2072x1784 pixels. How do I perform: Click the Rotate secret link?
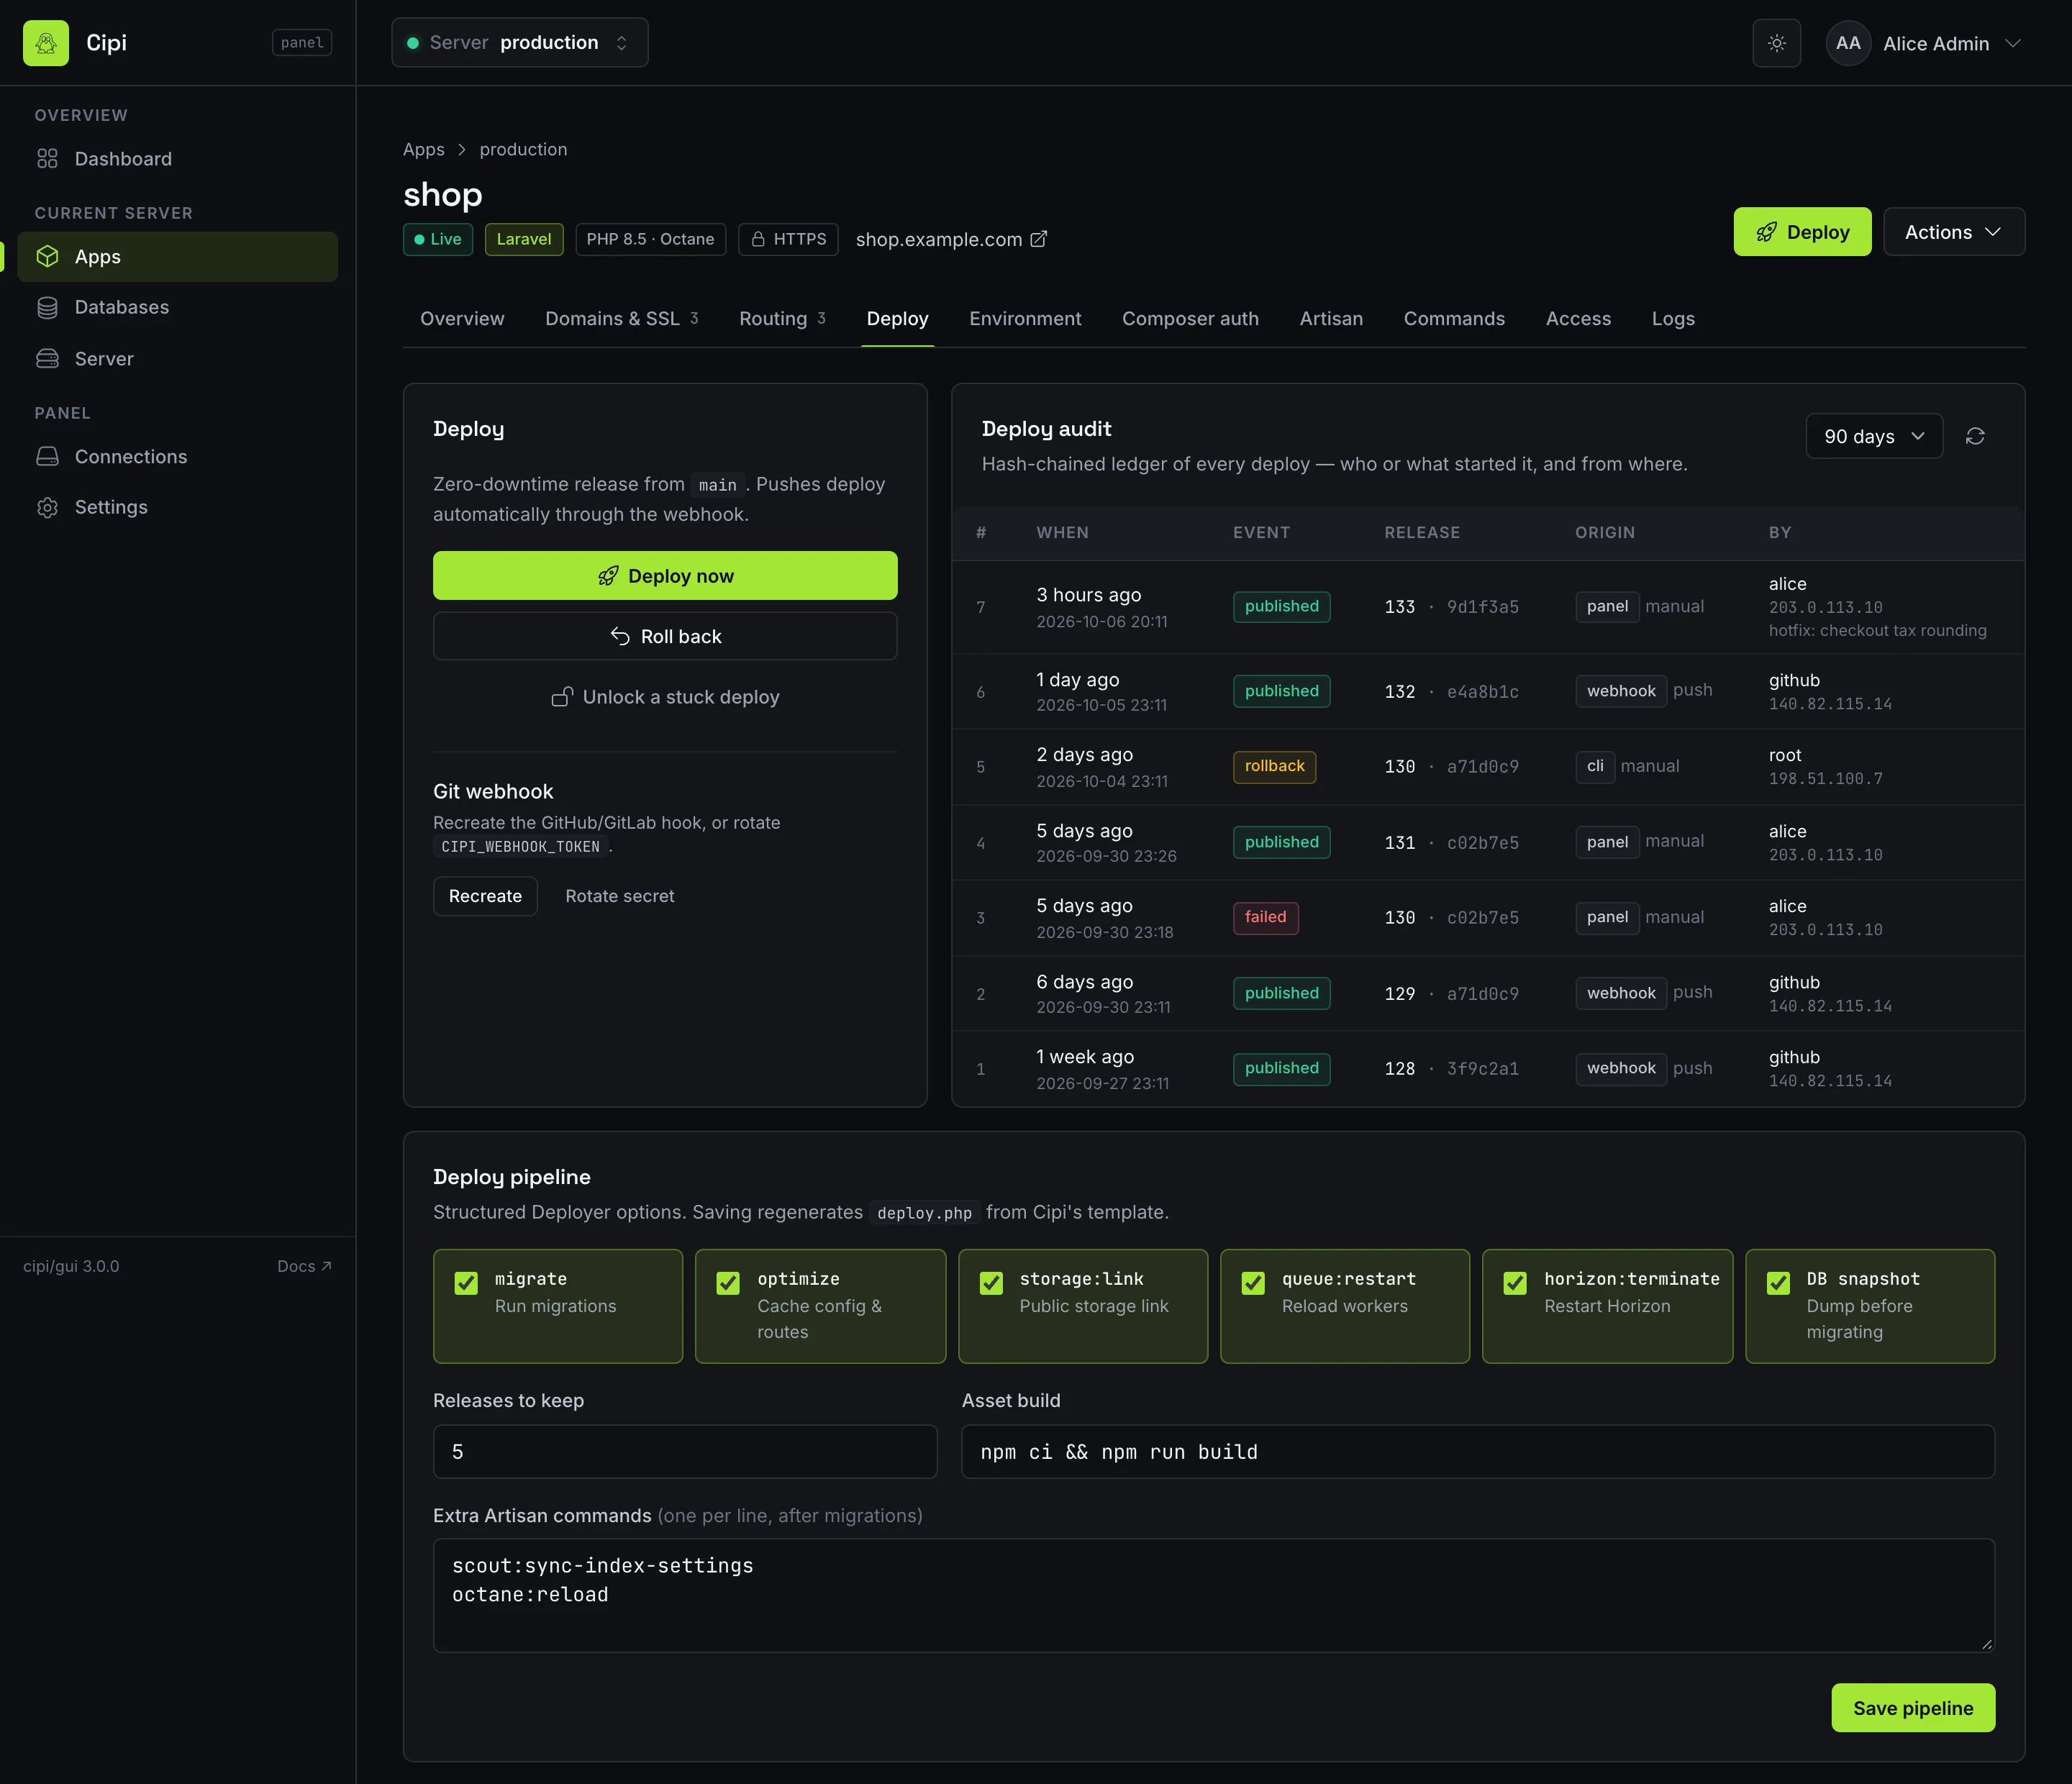(x=619, y=896)
